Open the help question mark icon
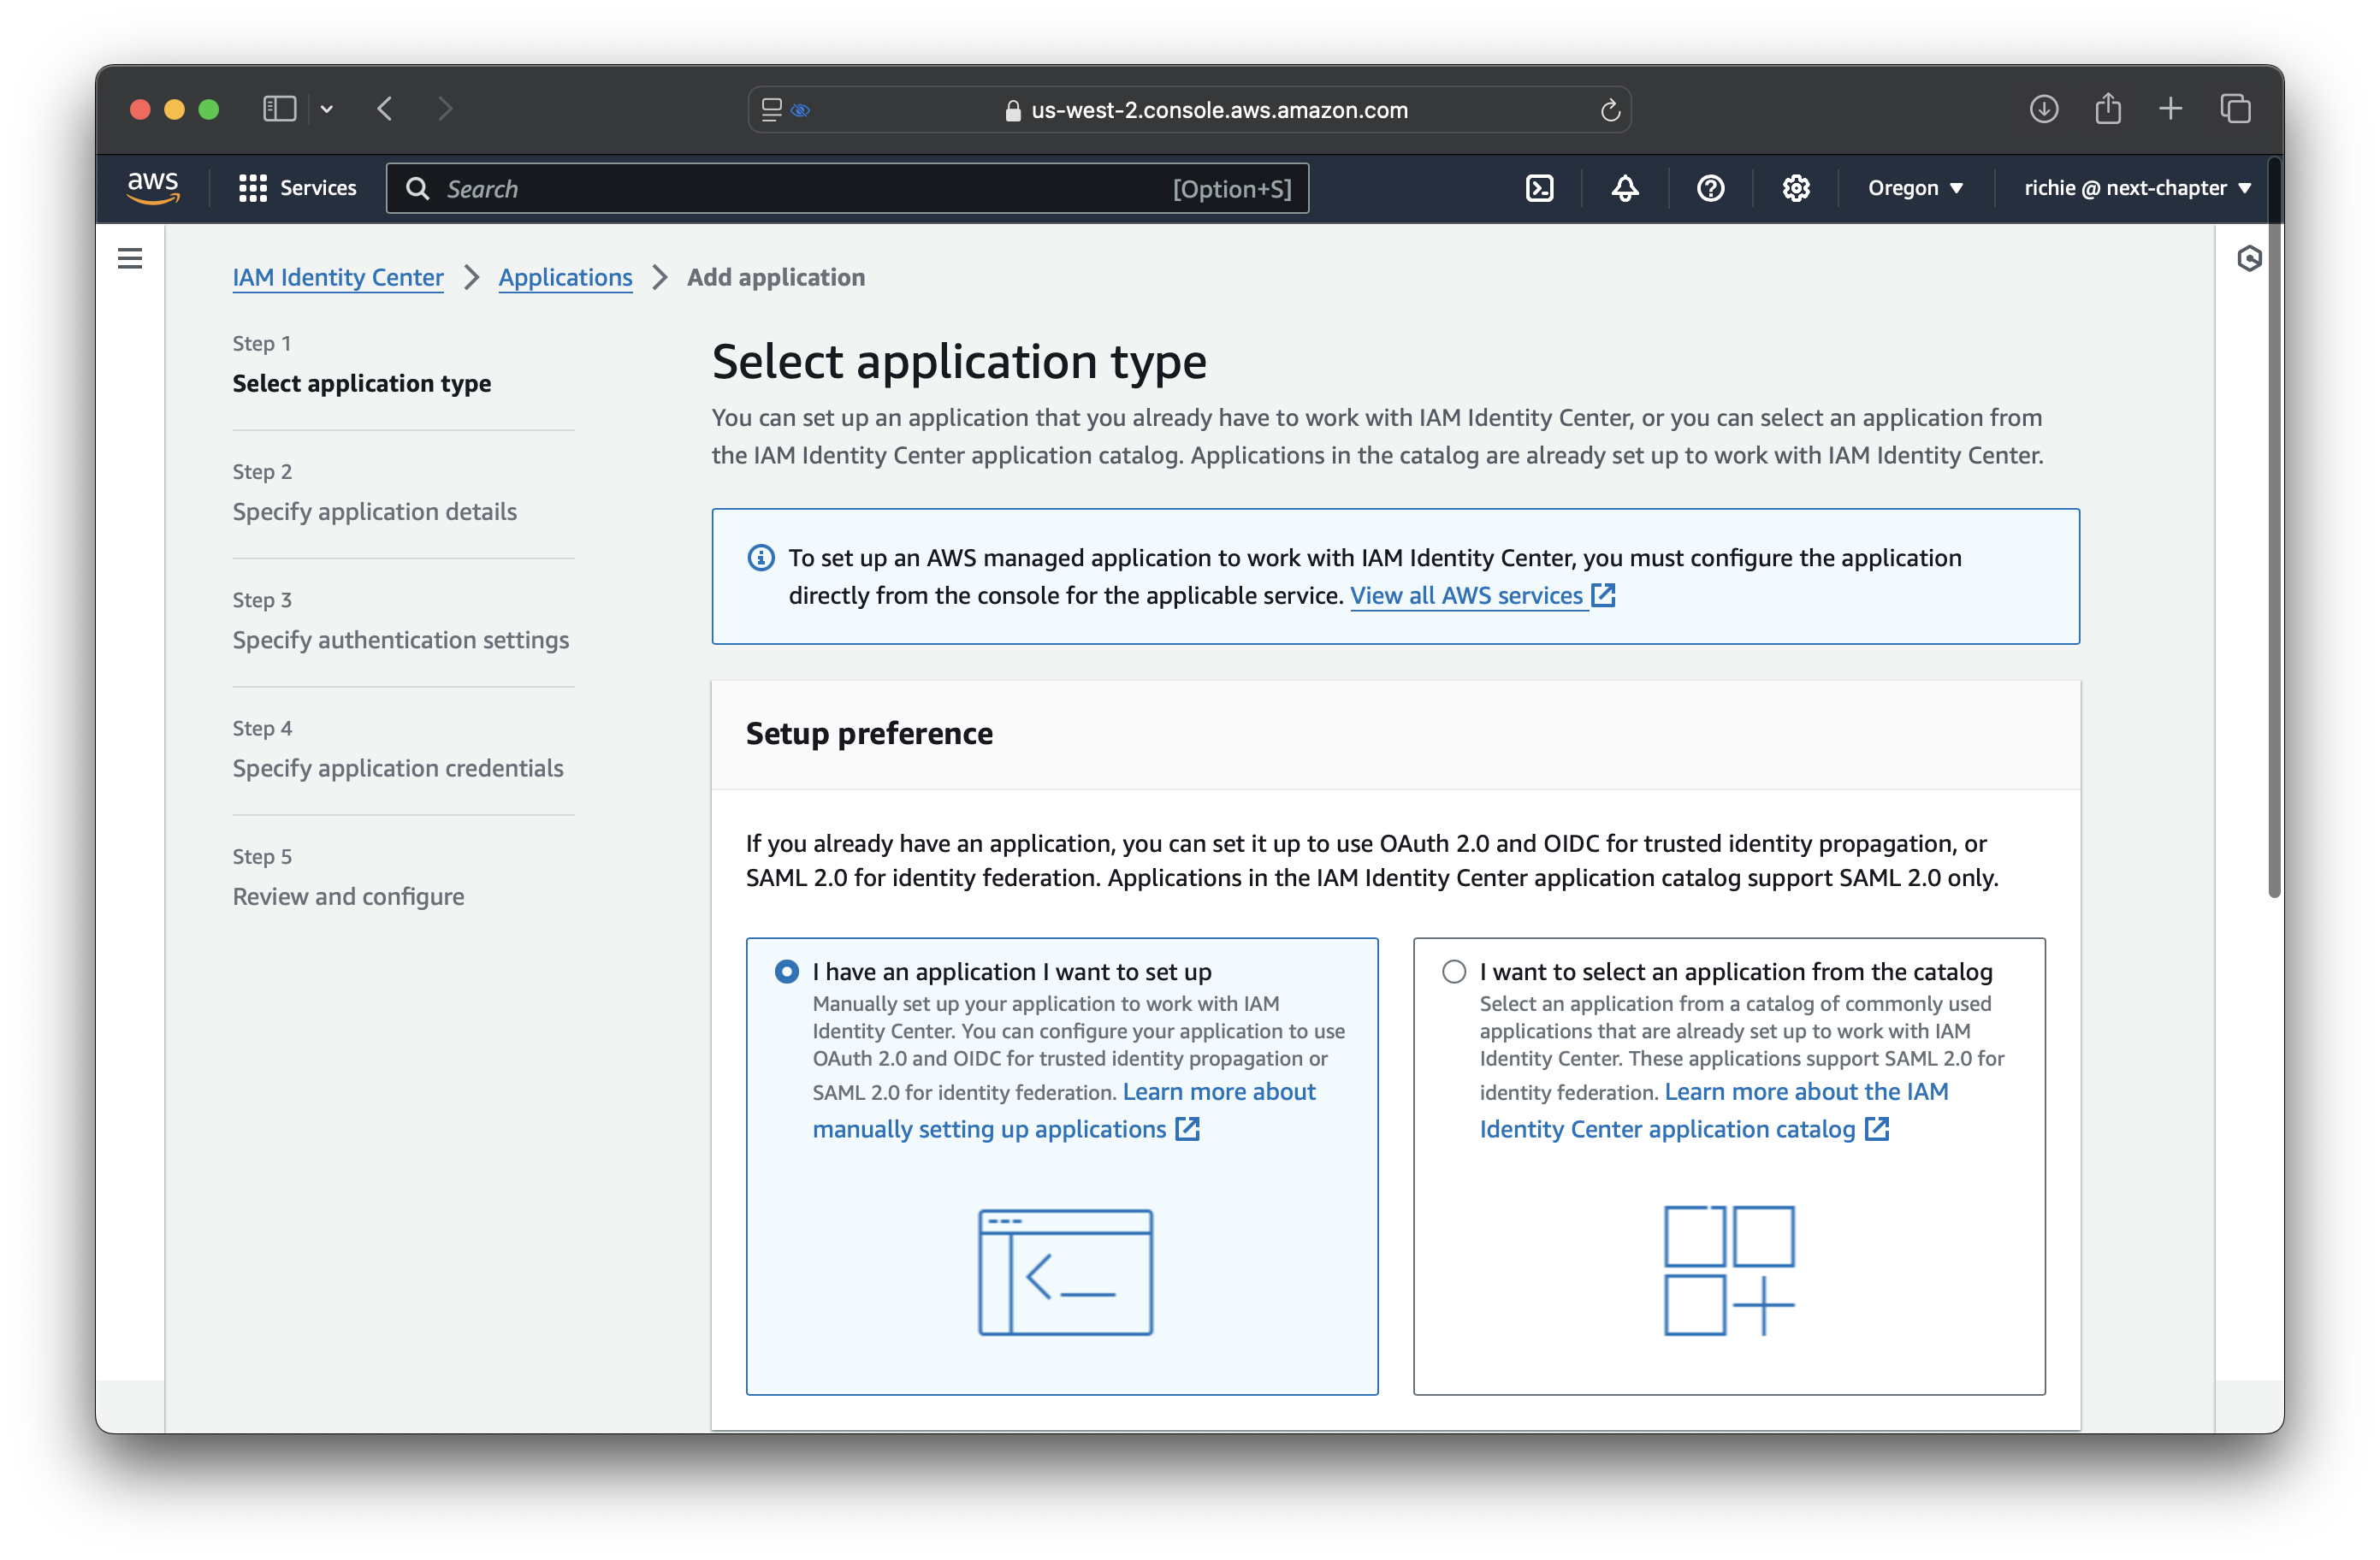 [x=1710, y=188]
